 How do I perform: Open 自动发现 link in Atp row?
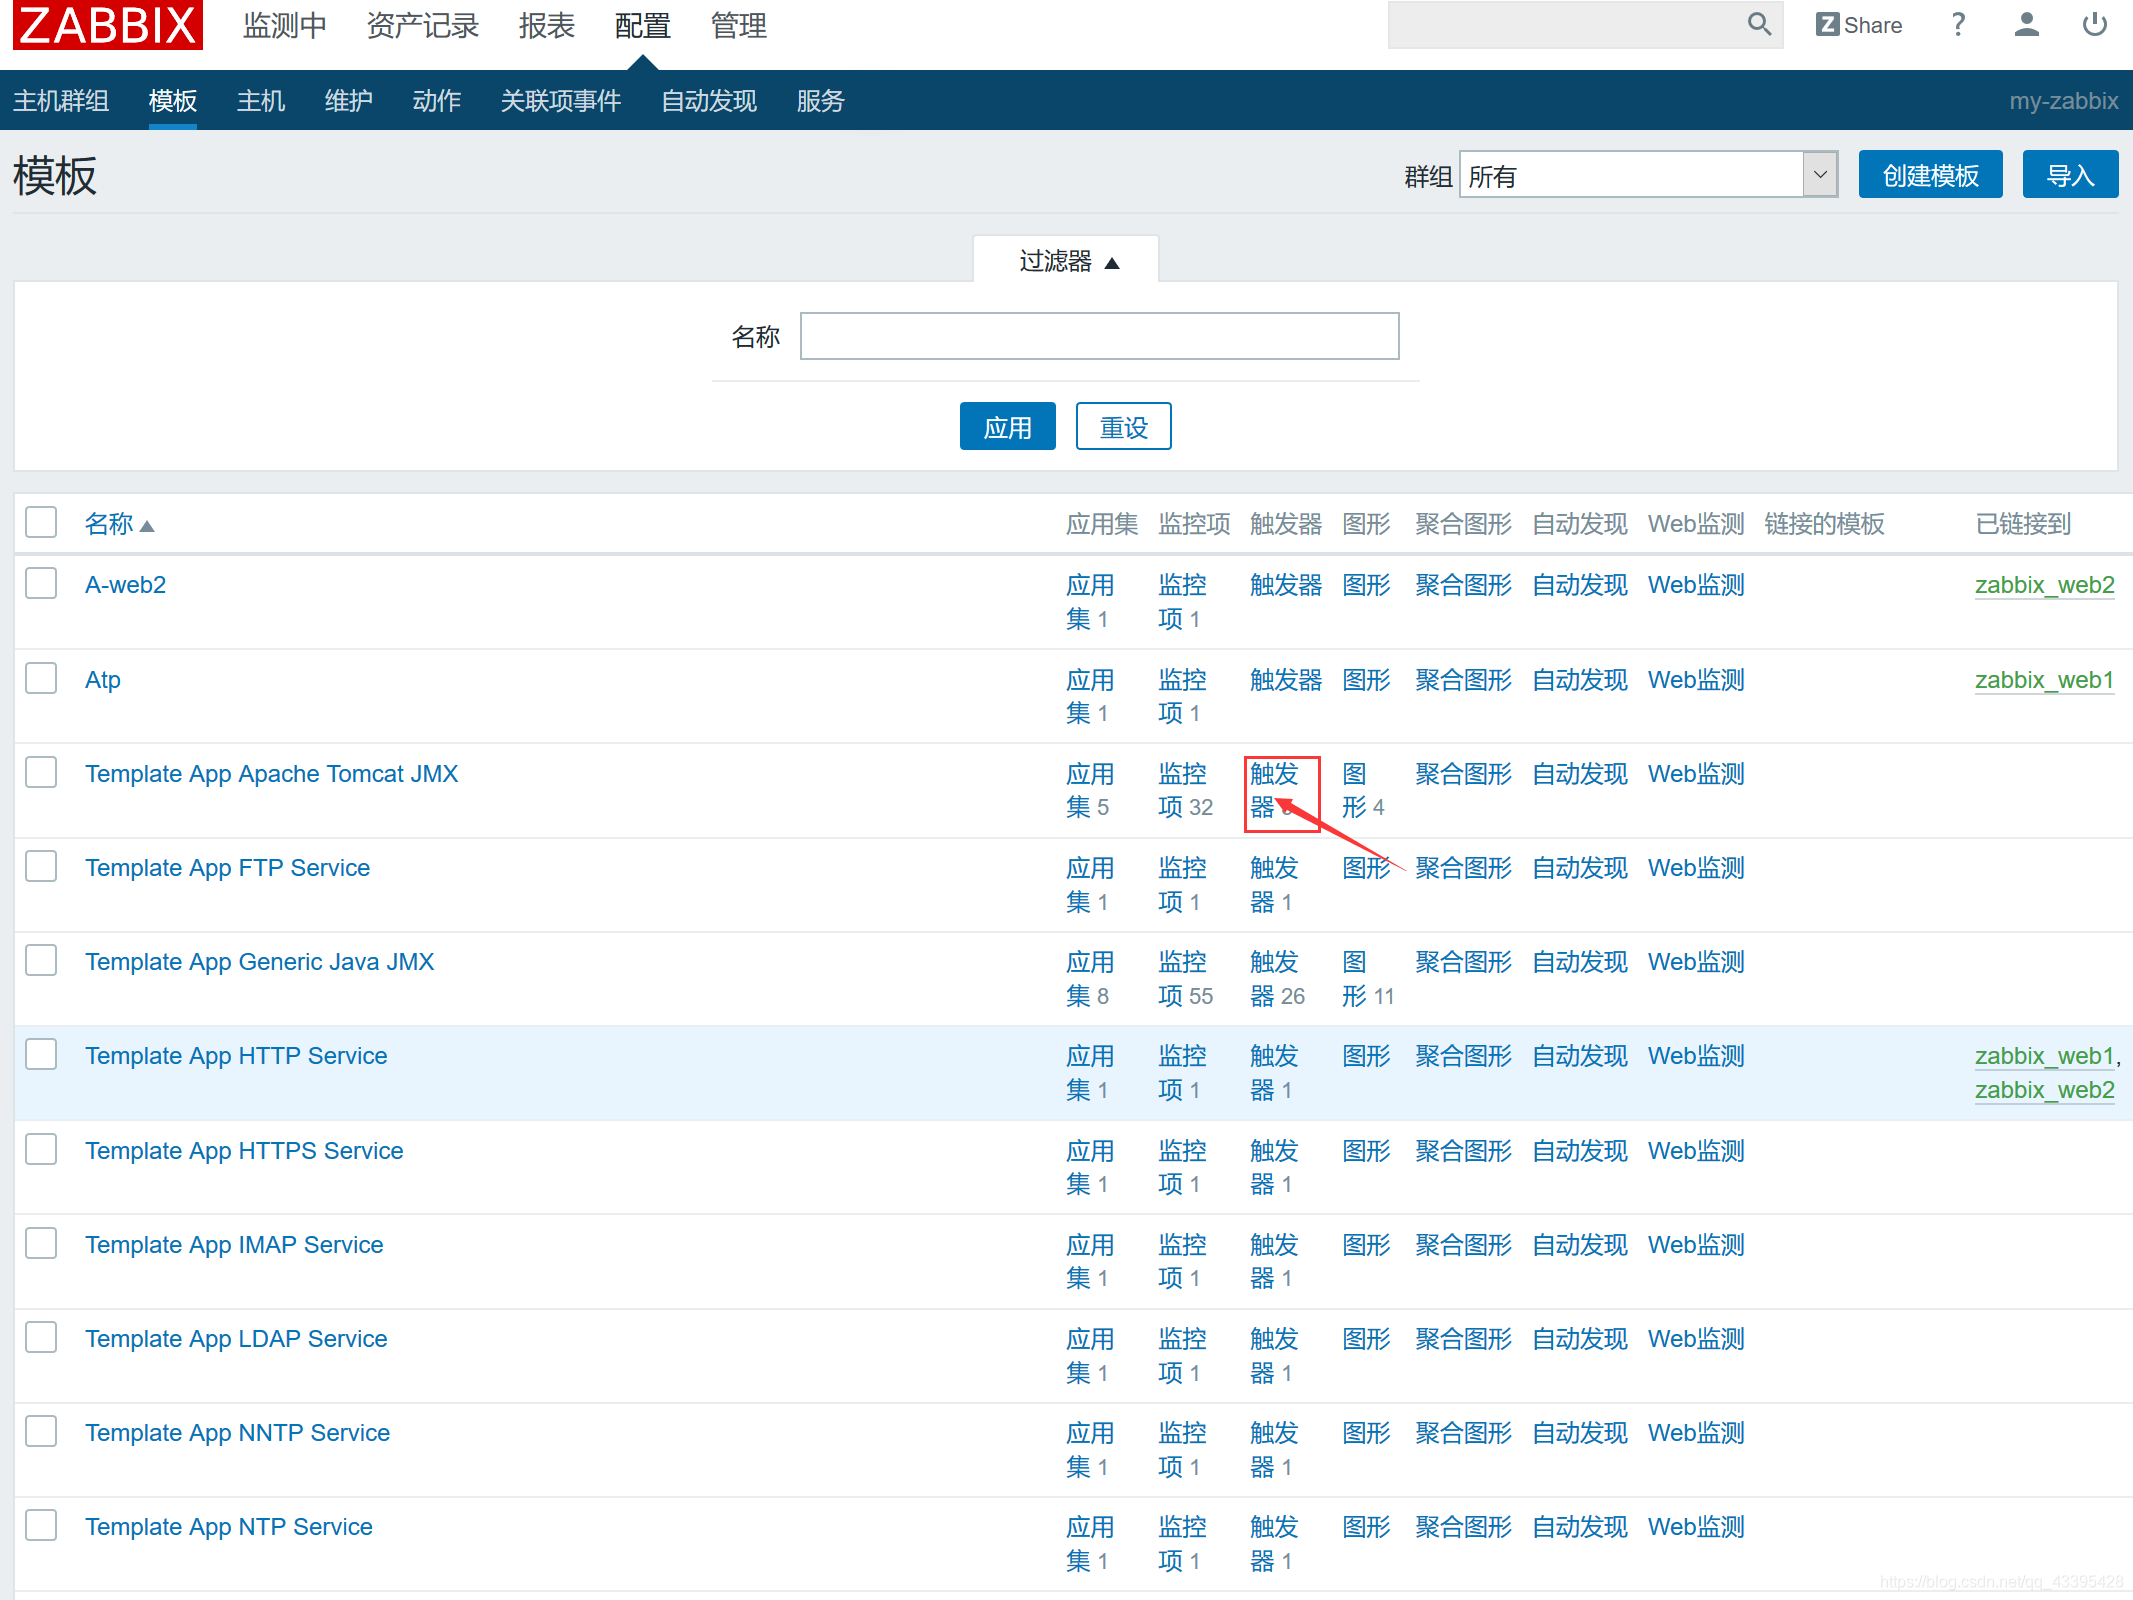point(1580,680)
